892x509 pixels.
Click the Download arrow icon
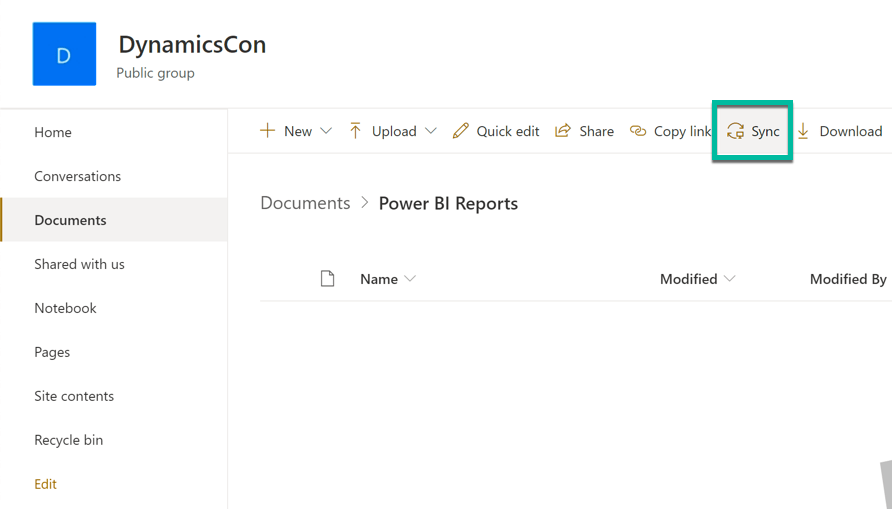(x=803, y=131)
